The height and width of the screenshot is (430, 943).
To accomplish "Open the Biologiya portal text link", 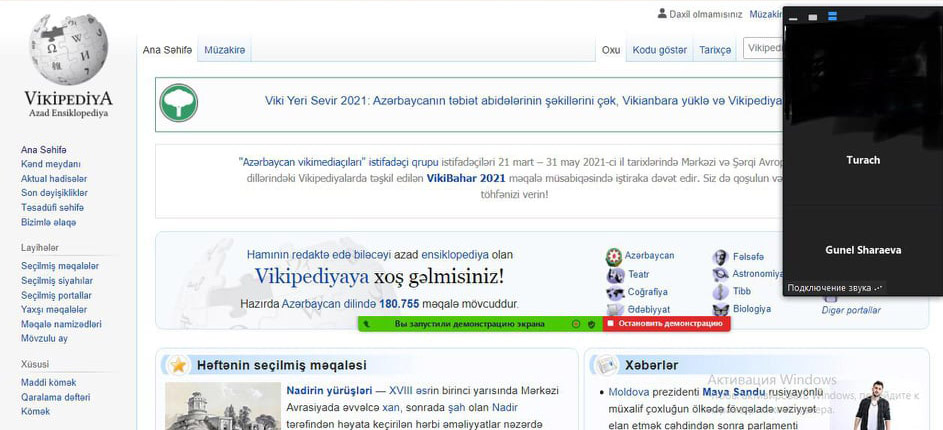I will (x=752, y=309).
